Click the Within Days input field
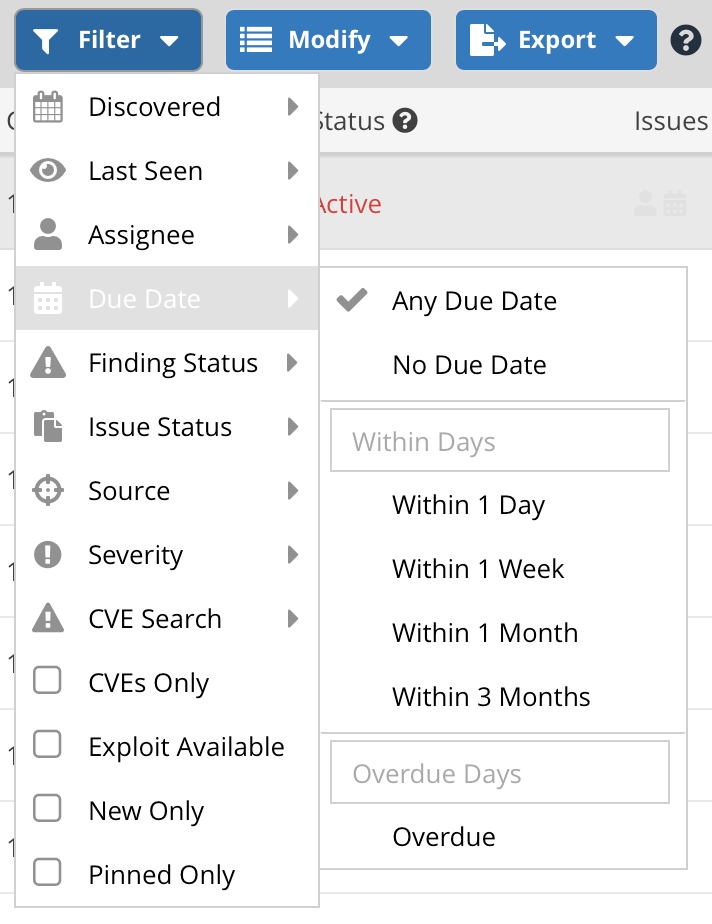Viewport: 712px width, 924px height. [500, 440]
